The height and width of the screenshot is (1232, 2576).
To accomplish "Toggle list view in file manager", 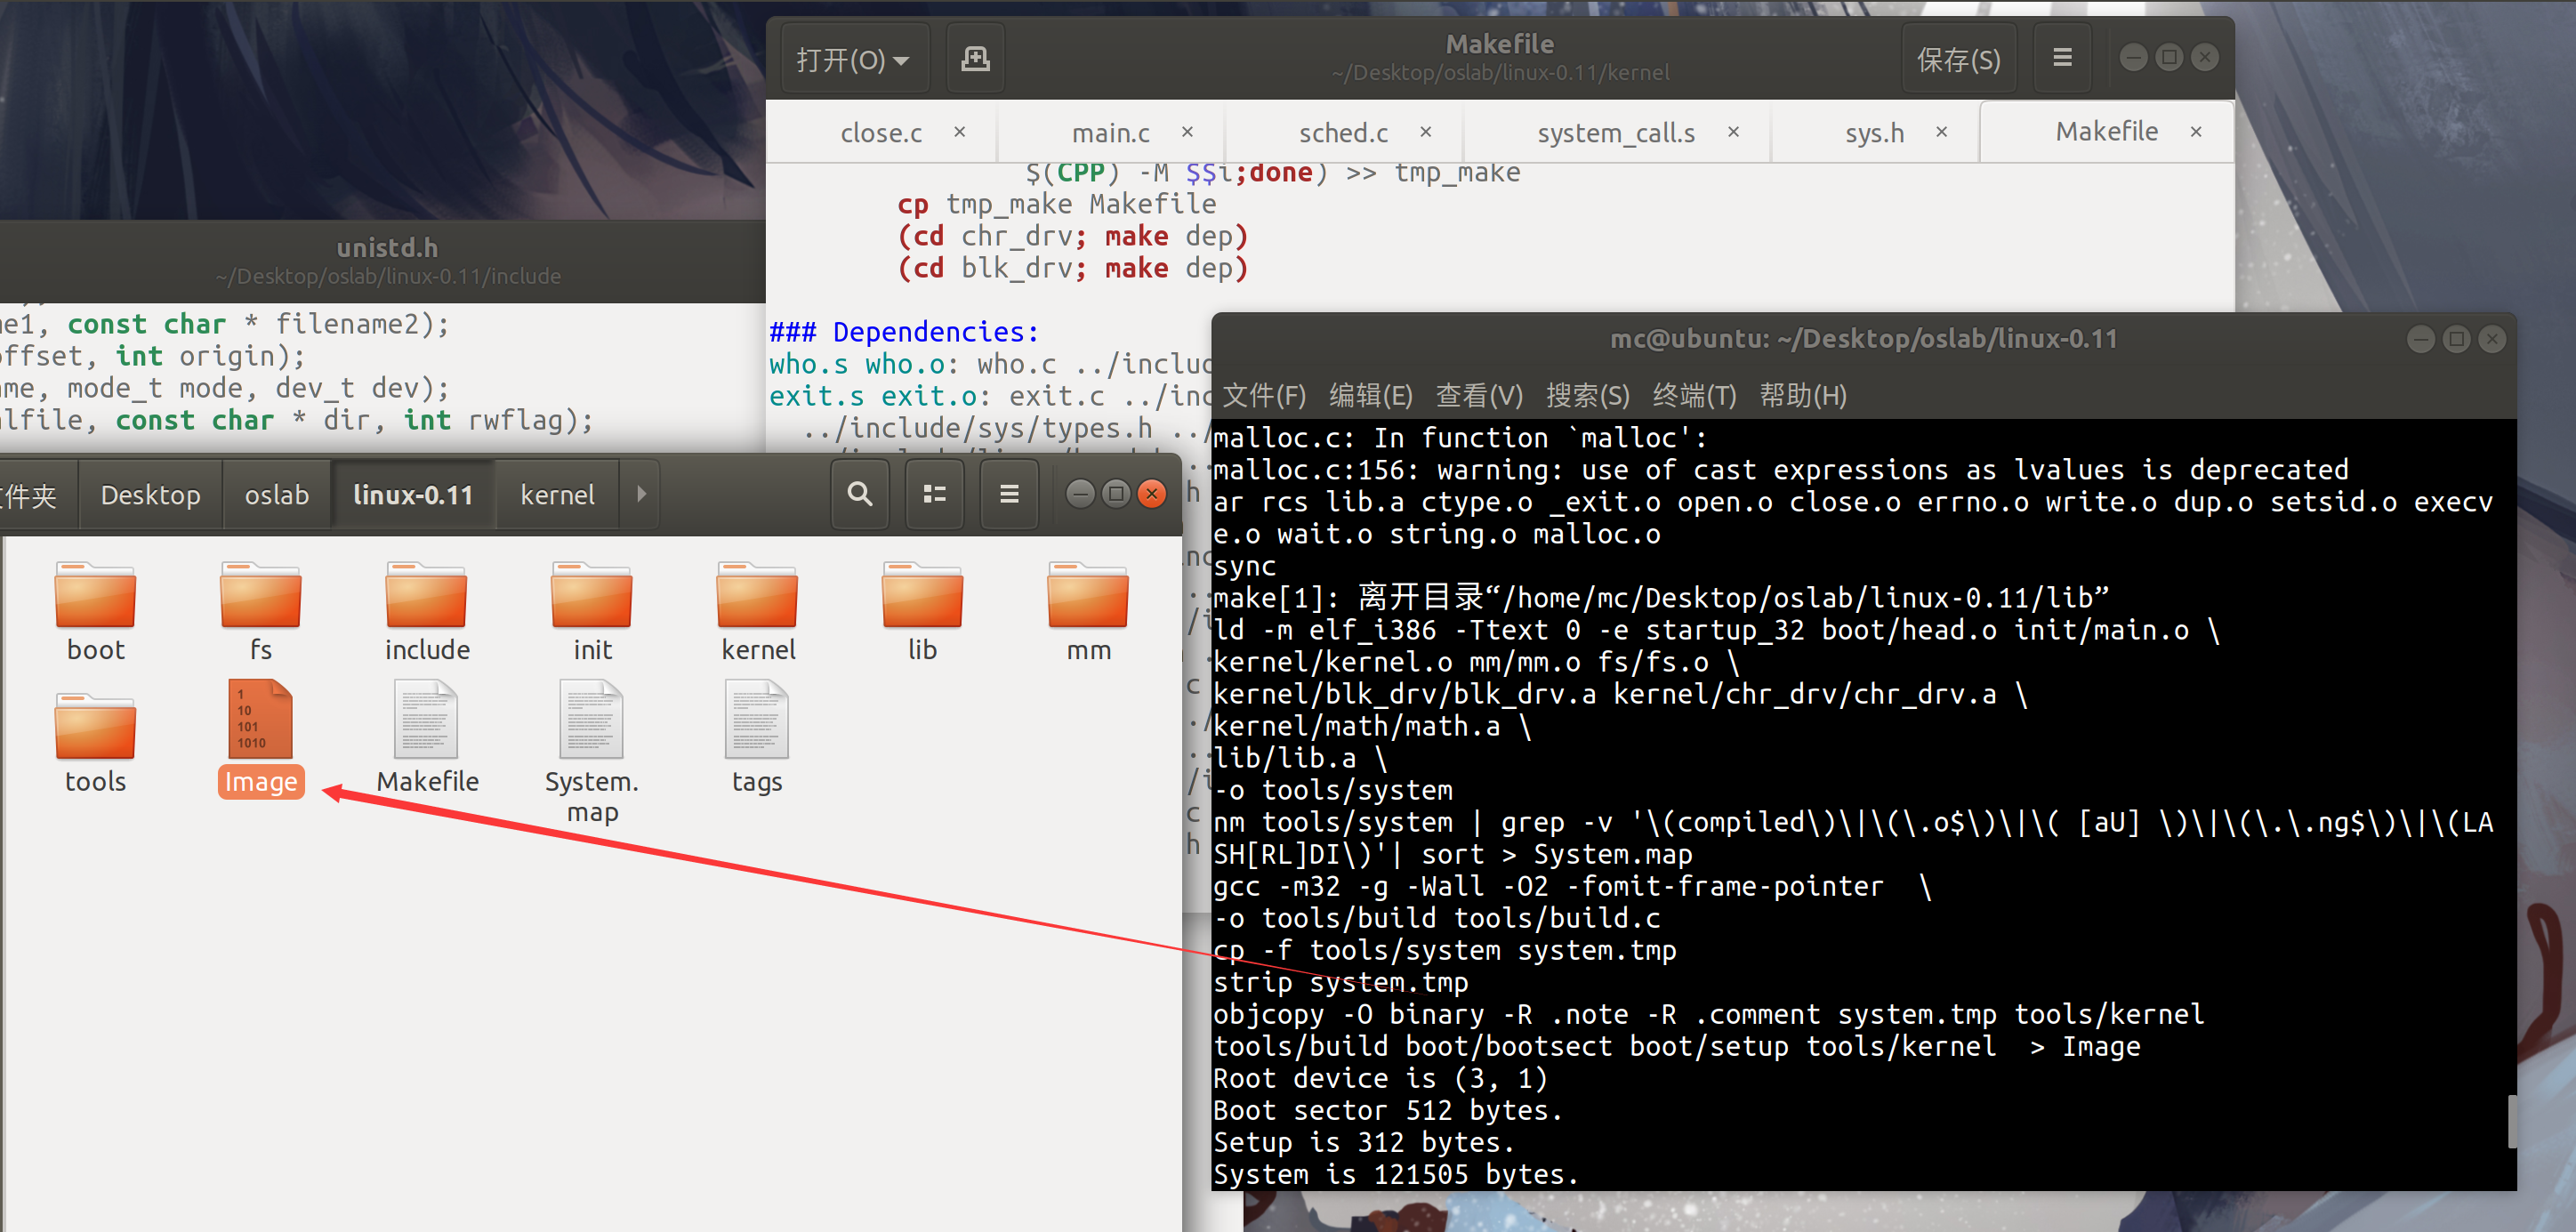I will 934,494.
